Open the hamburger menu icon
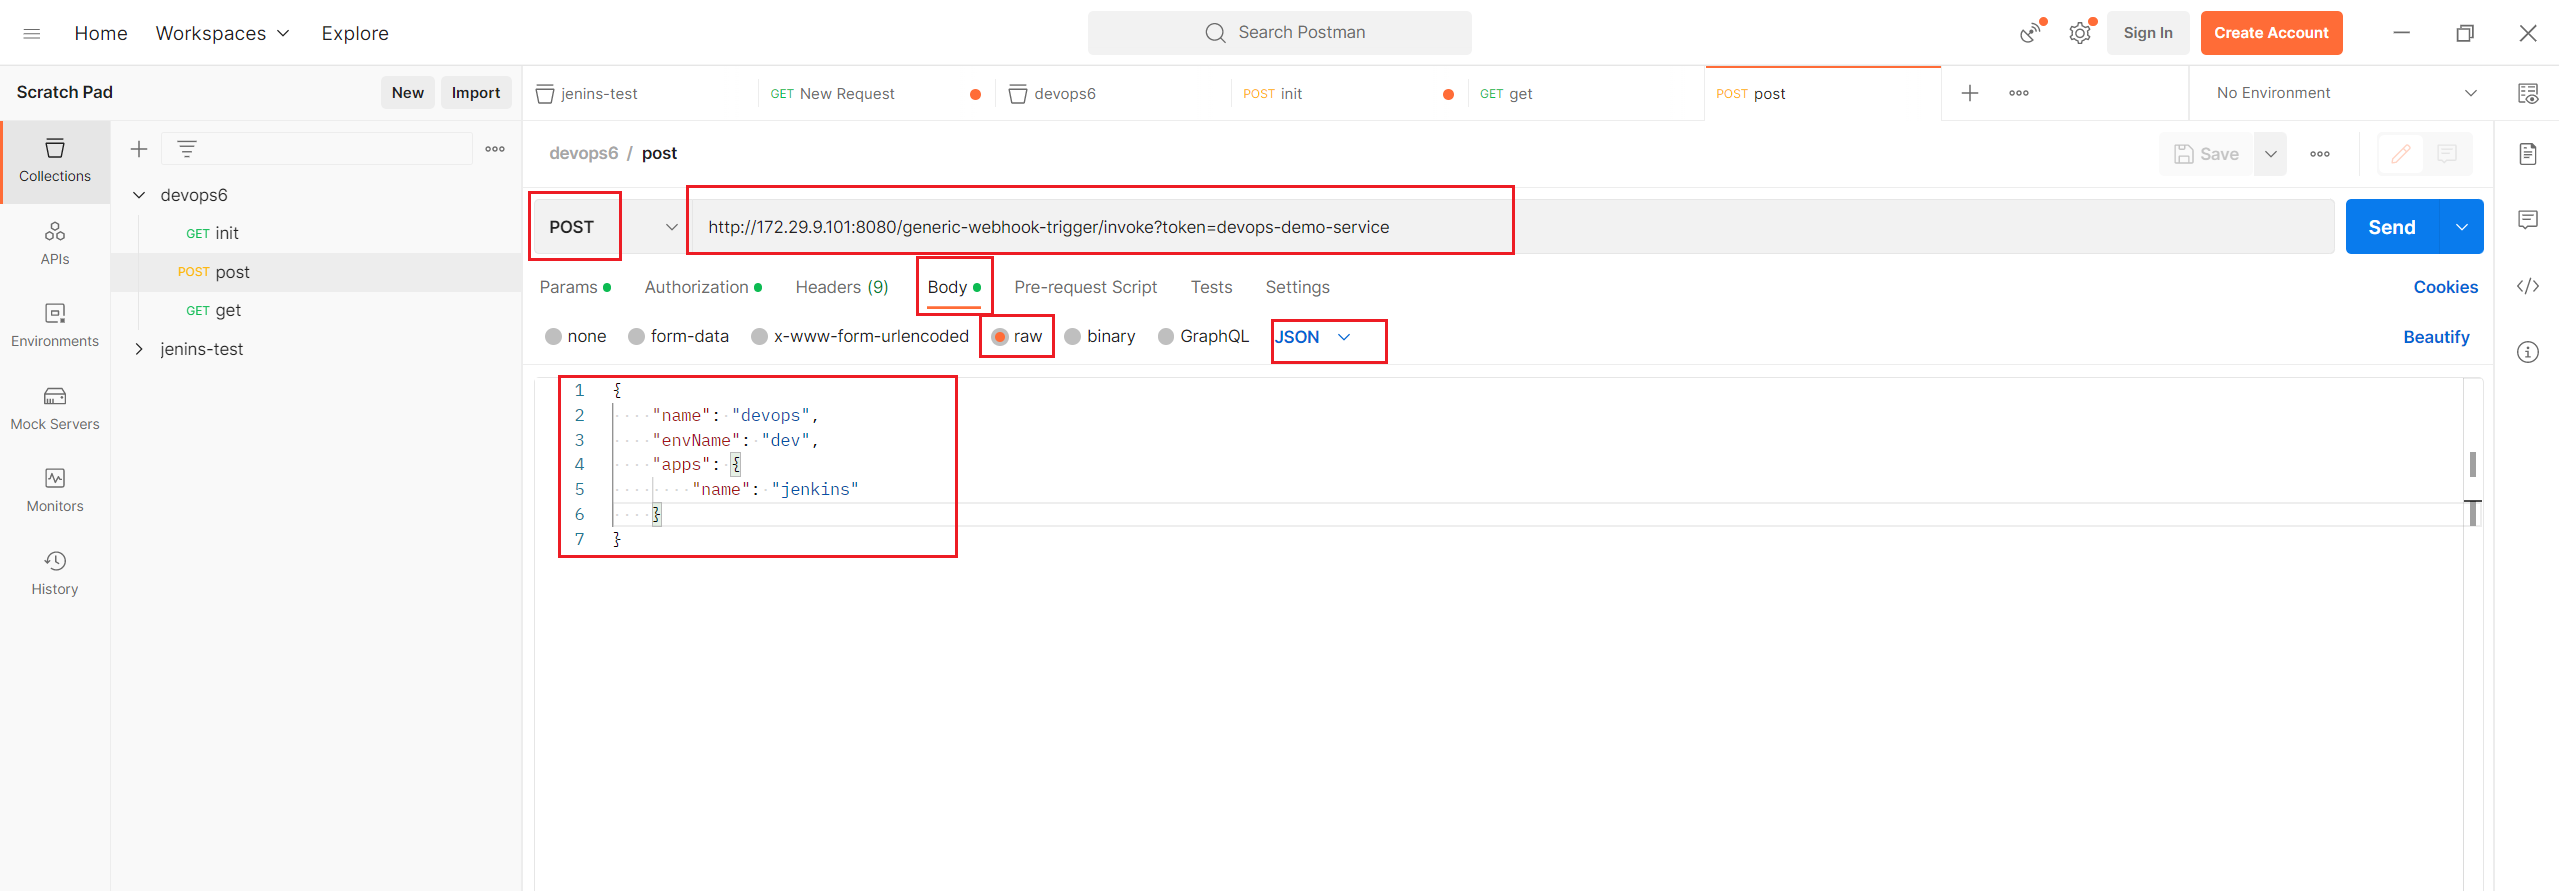This screenshot has width=2559, height=891. [x=31, y=33]
